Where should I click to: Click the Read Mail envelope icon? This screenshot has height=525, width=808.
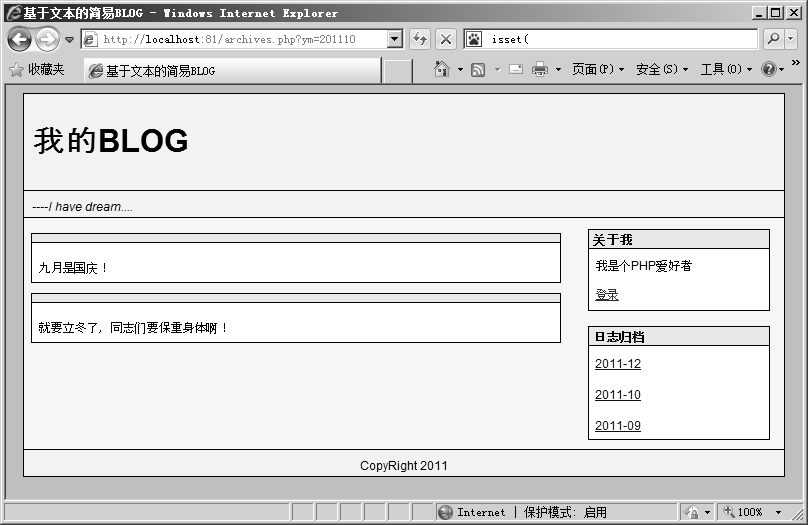[x=516, y=70]
